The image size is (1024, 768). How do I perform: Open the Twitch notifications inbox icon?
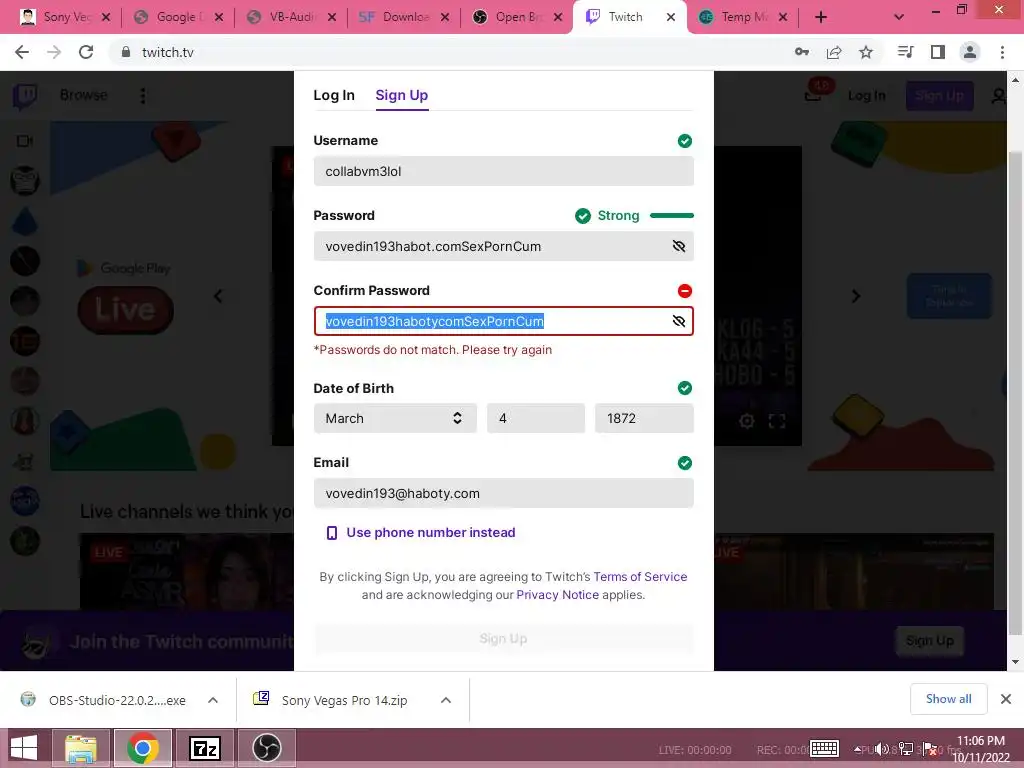[x=814, y=95]
